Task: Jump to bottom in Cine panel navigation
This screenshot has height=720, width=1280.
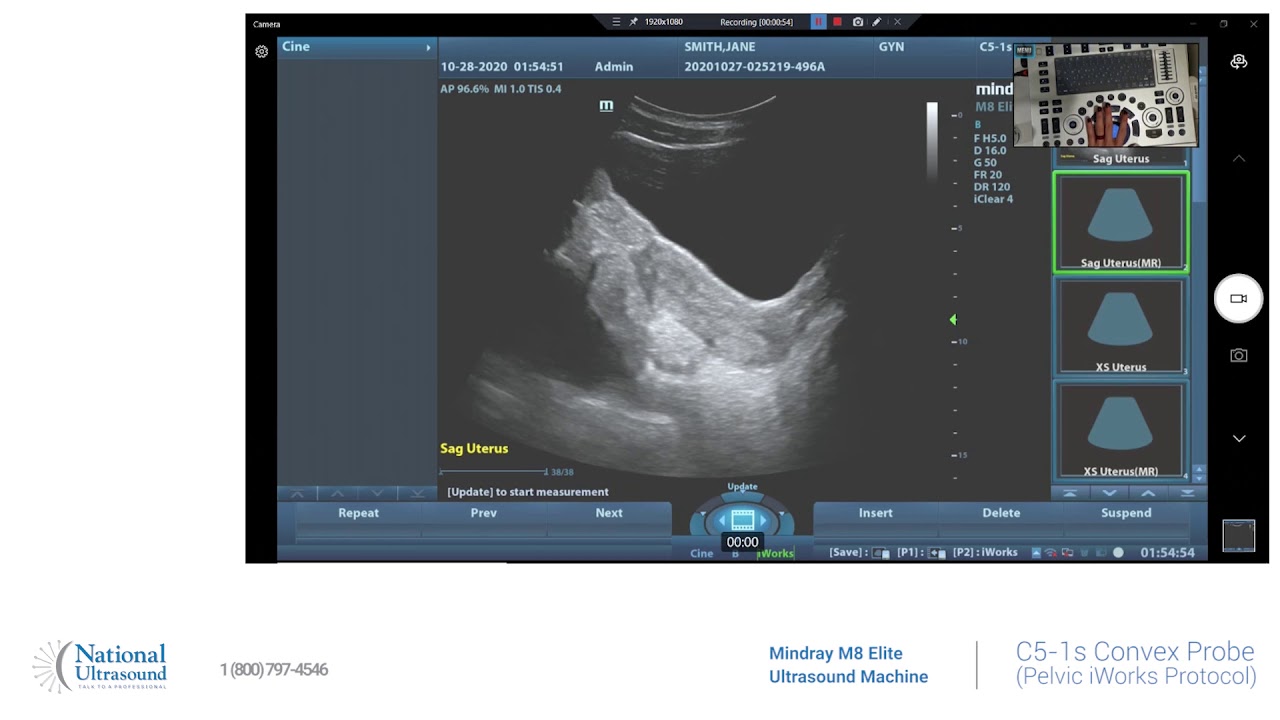Action: (417, 493)
